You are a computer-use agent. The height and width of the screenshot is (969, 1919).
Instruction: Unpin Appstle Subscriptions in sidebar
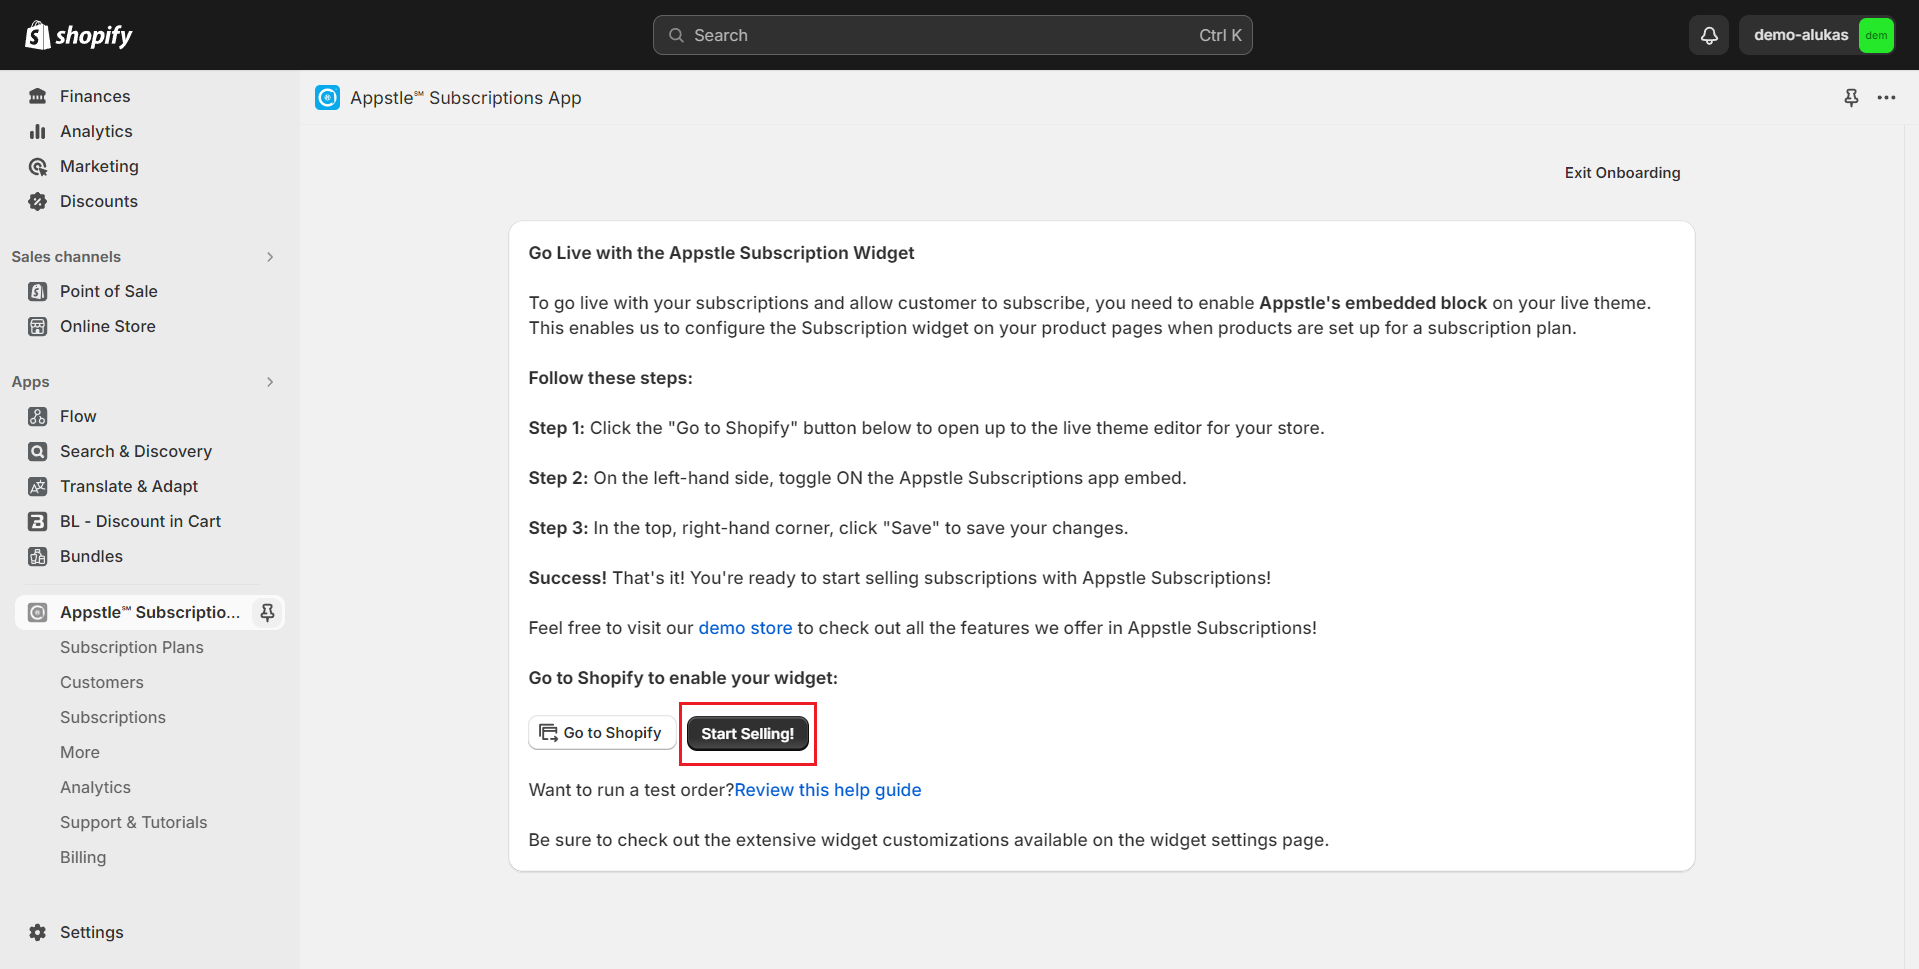267,612
